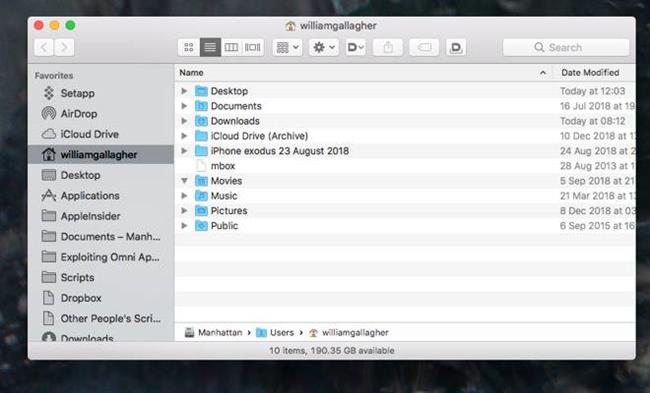650x393 pixels.
Task: Select iPhone exodus 23 August 2018 folder
Action: click(x=405, y=150)
